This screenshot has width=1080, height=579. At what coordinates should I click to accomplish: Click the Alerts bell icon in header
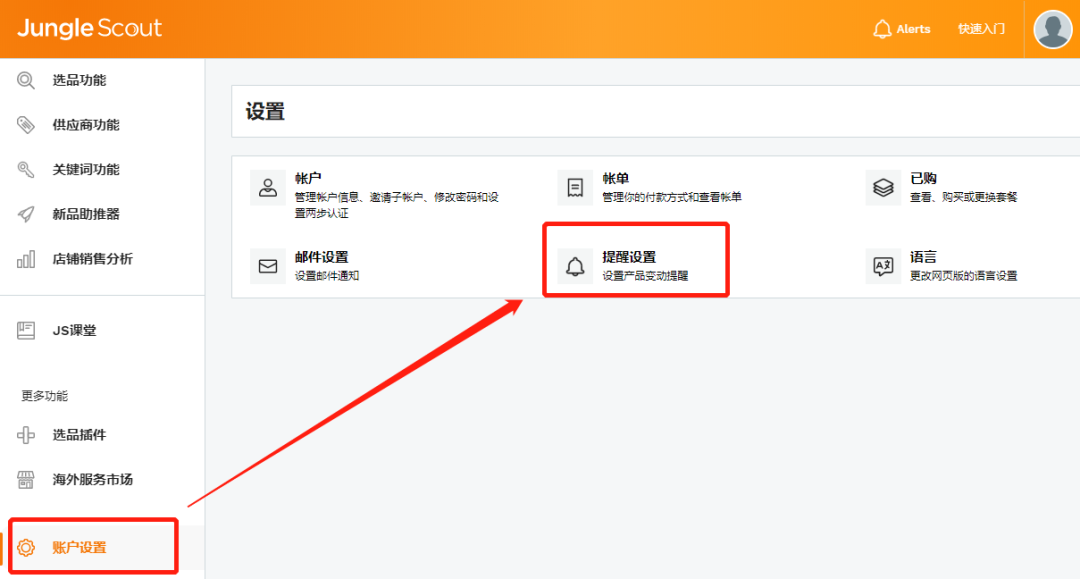click(x=882, y=29)
